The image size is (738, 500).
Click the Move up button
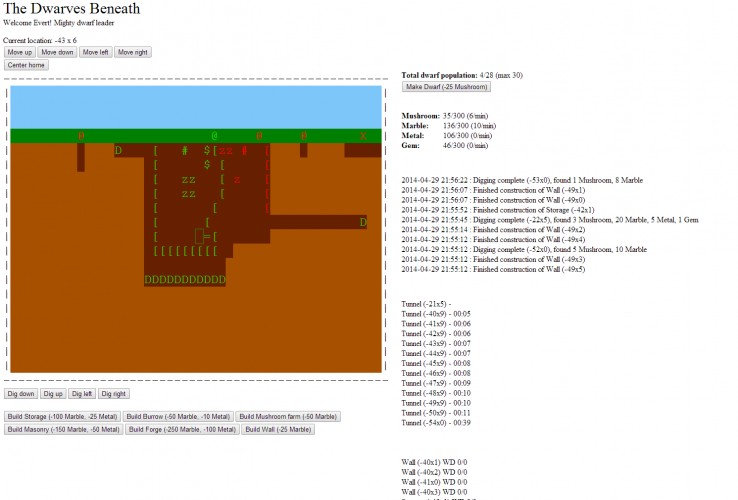pyautogui.click(x=20, y=52)
